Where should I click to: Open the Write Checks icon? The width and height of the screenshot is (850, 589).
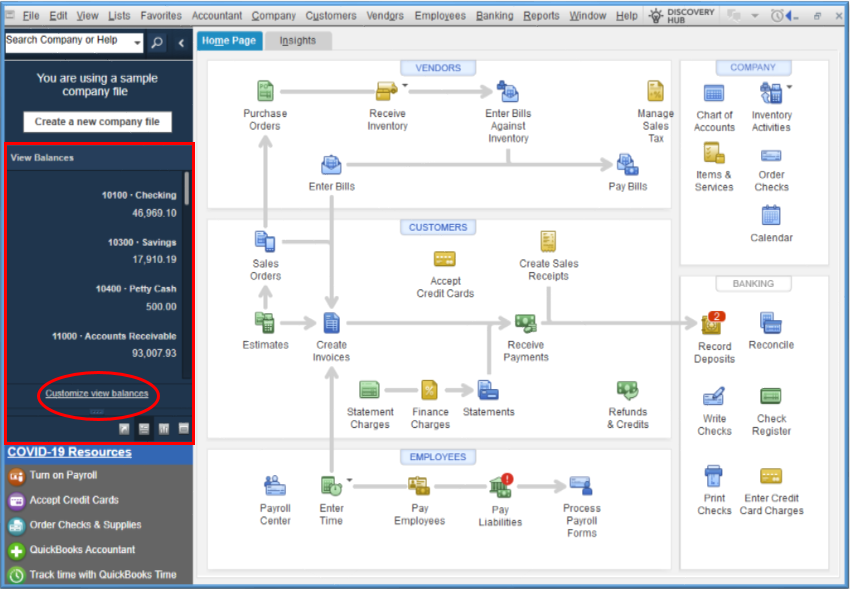[714, 396]
